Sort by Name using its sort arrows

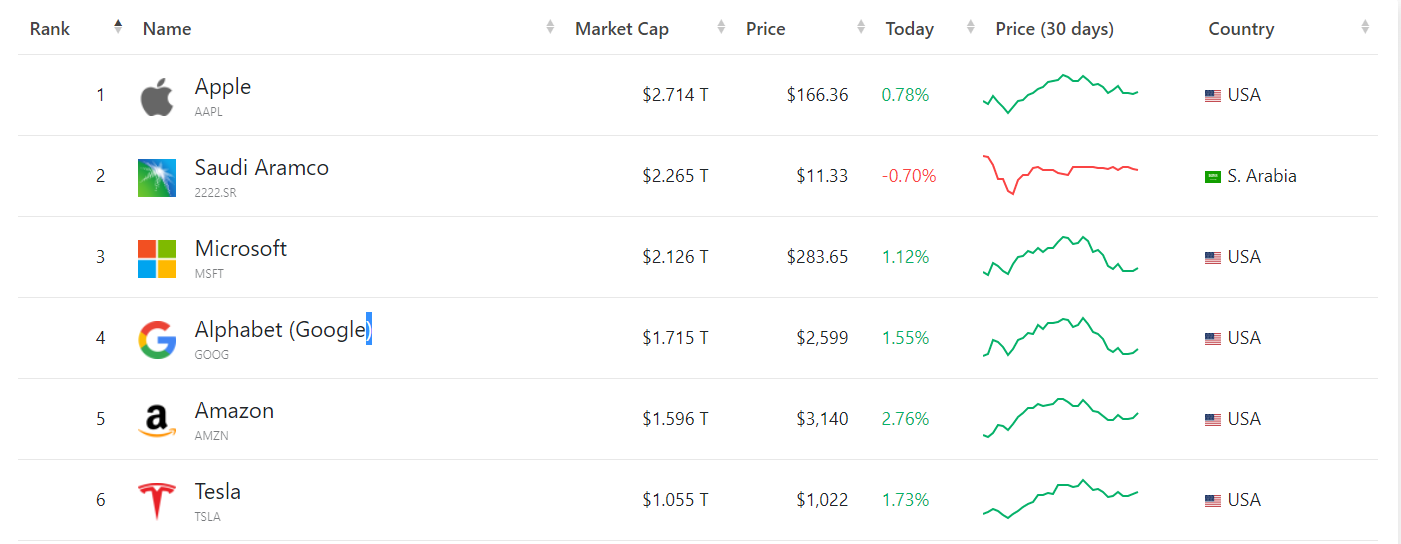coord(550,27)
